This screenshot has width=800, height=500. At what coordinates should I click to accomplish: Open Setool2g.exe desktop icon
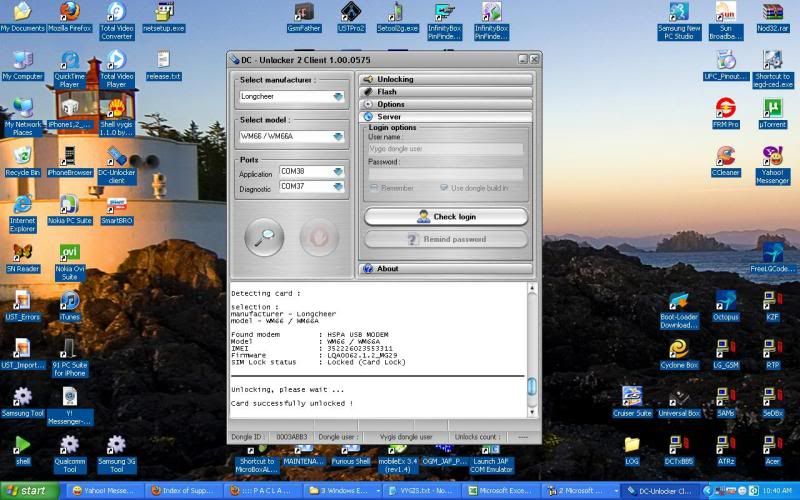click(397, 17)
